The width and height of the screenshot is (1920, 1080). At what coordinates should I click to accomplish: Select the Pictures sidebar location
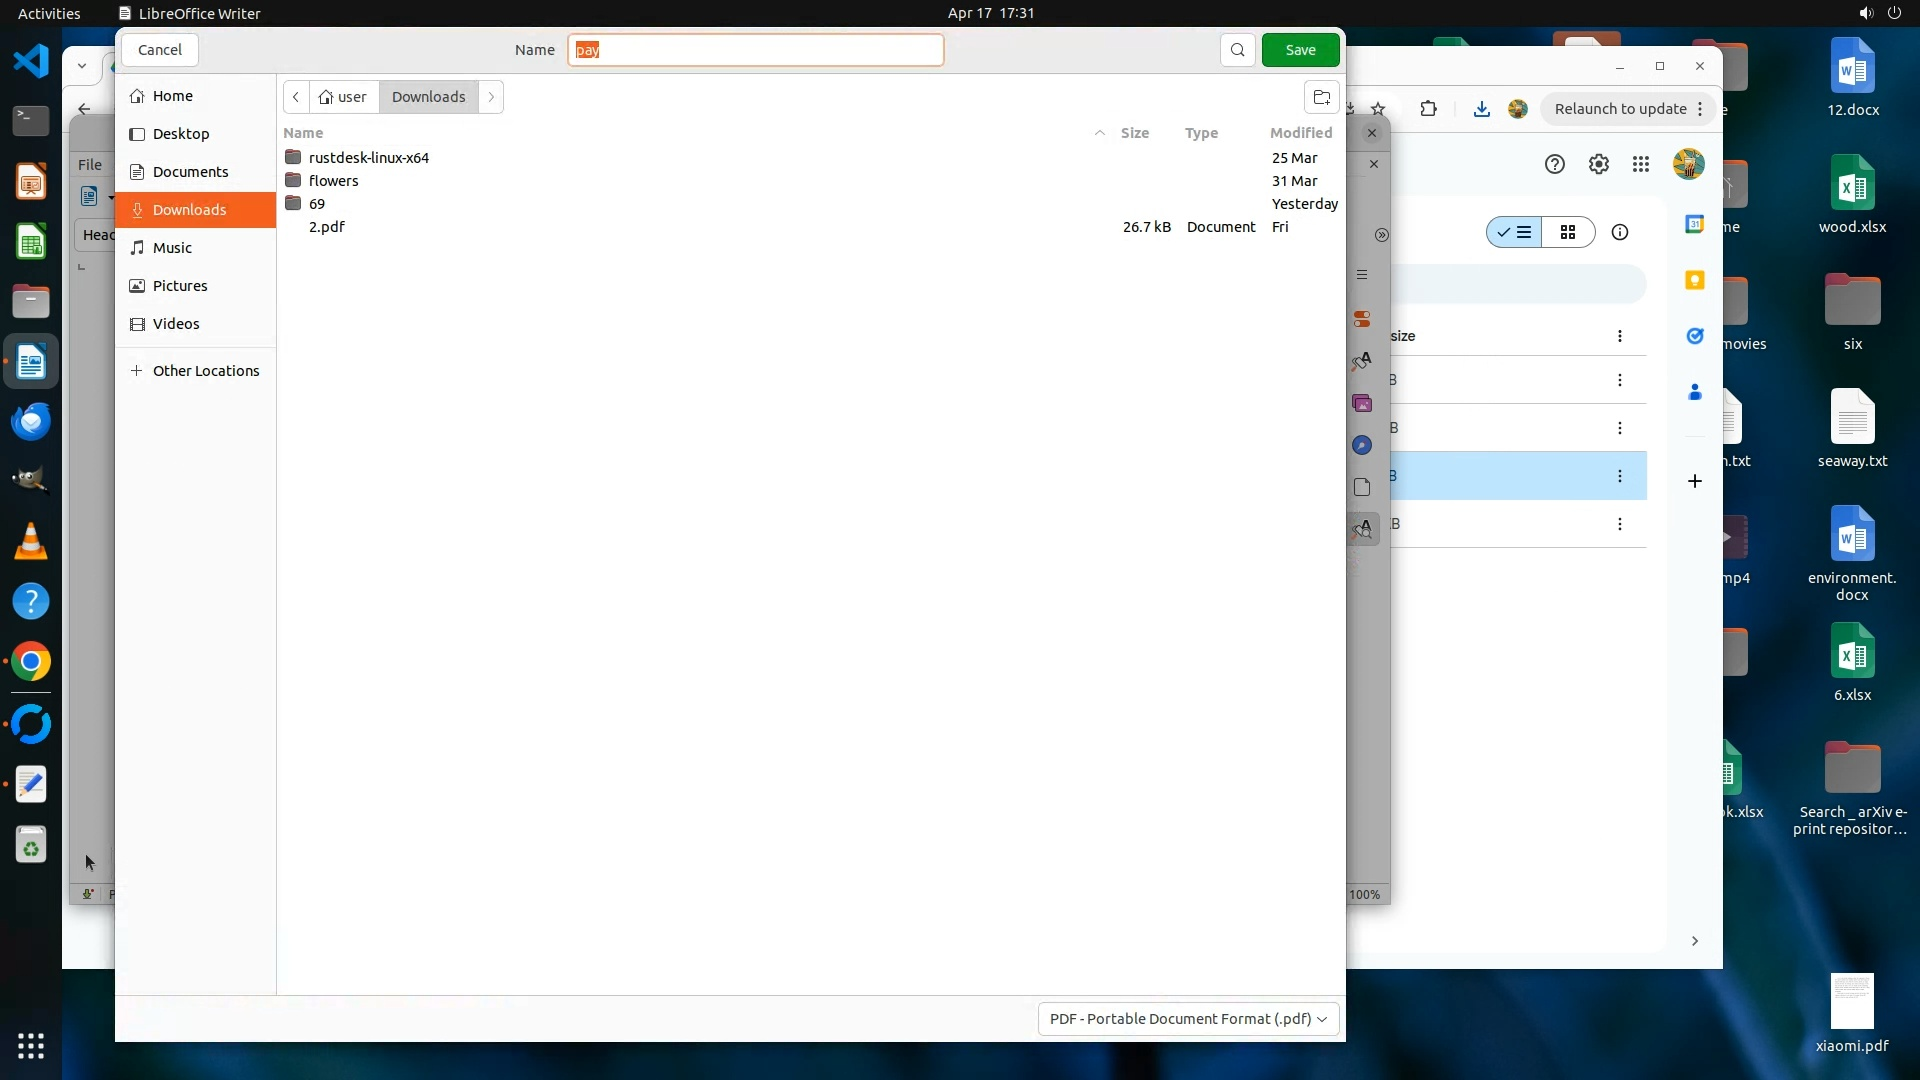180,286
